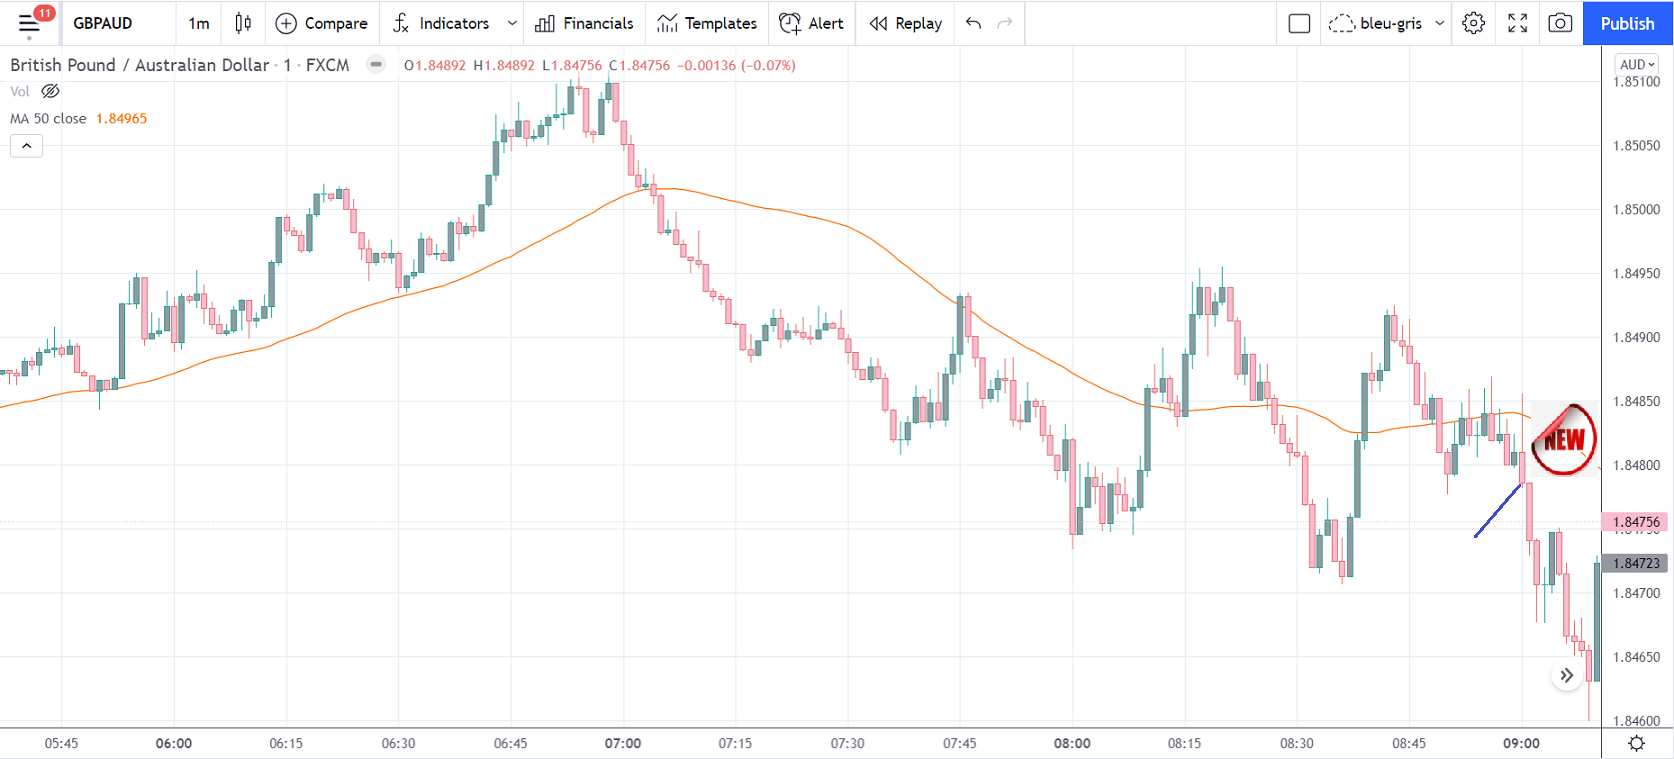Image resolution: width=1674 pixels, height=759 pixels.
Task: Open the bleu-gris layout dropdown
Action: pyautogui.click(x=1439, y=23)
